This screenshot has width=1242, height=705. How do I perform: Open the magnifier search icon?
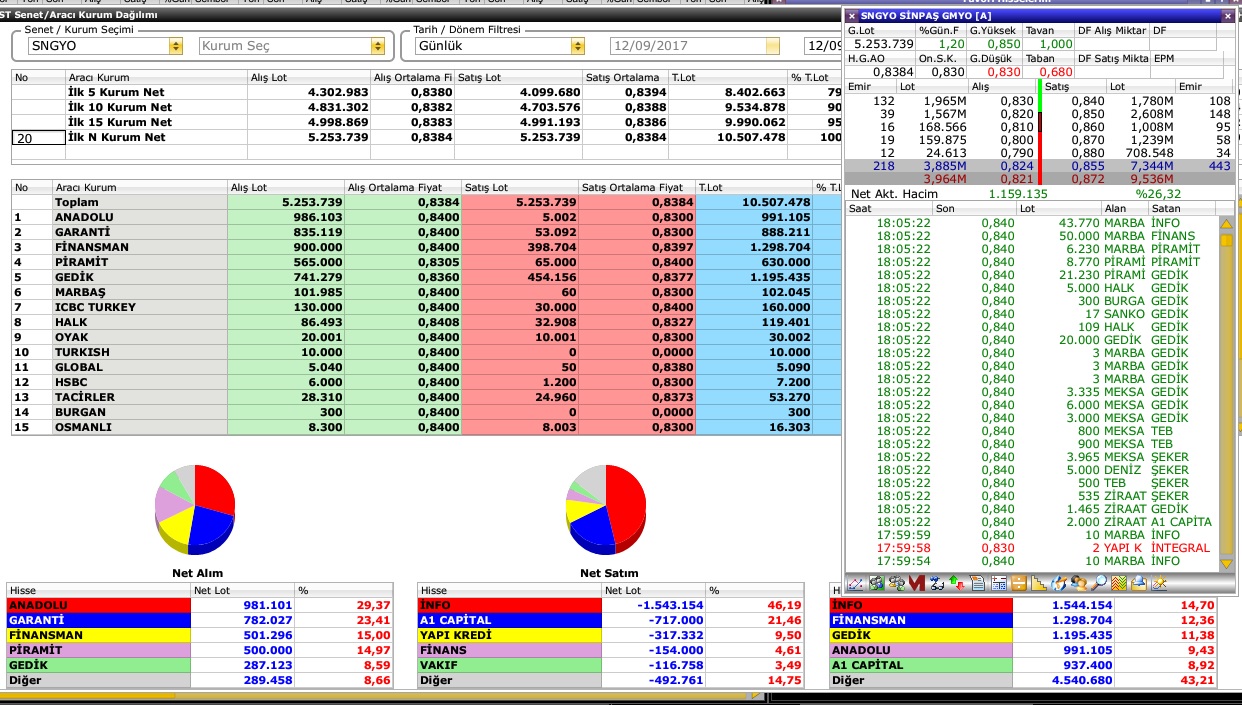click(1099, 583)
